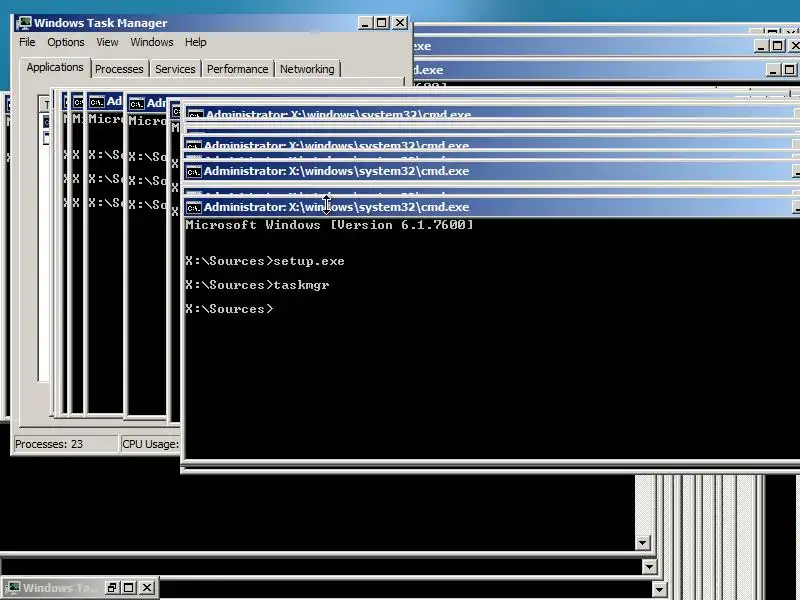Open the File menu in Task Manager
Viewport: 800px width, 600px height.
click(x=27, y=42)
